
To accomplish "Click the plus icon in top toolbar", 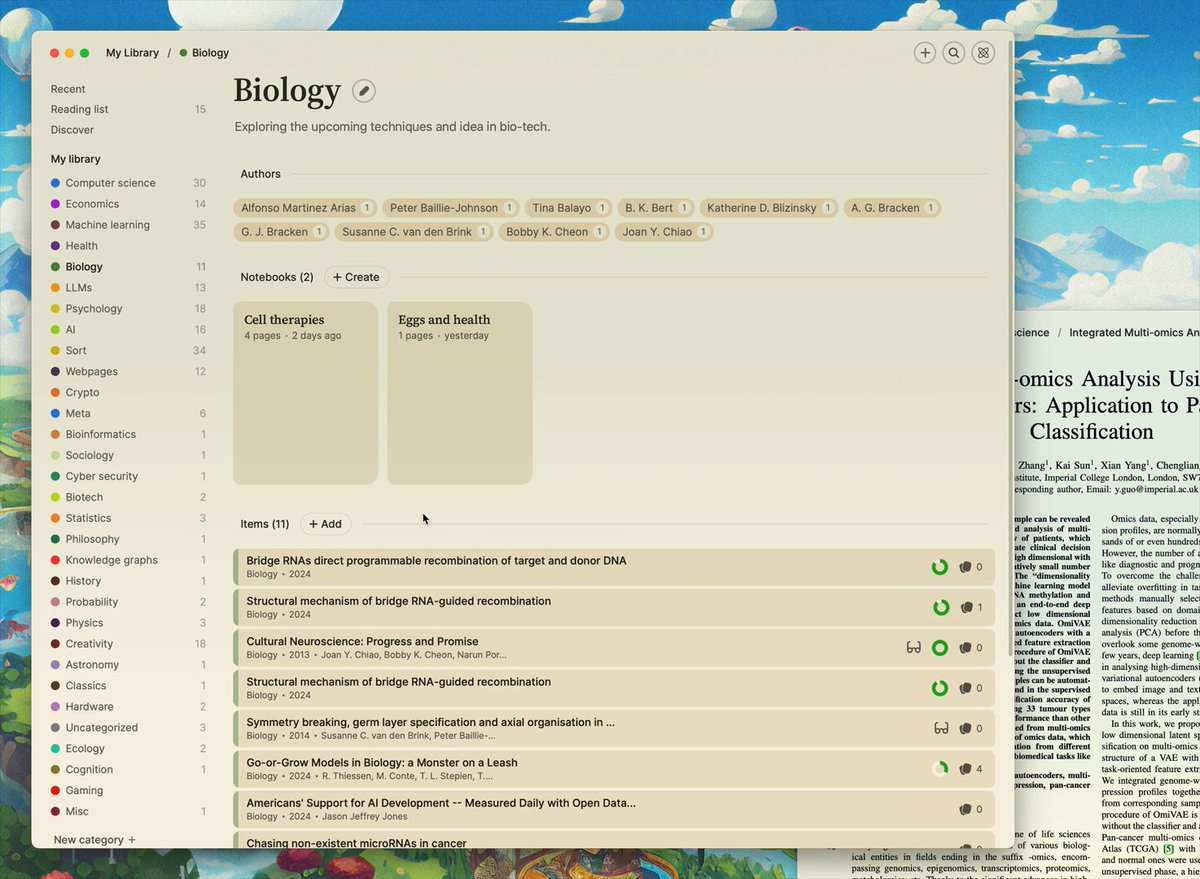I will click(x=925, y=53).
